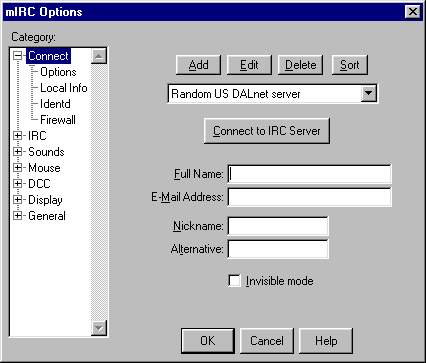426x363 pixels.
Task: Focus the Nickname field
Action: tap(278, 226)
